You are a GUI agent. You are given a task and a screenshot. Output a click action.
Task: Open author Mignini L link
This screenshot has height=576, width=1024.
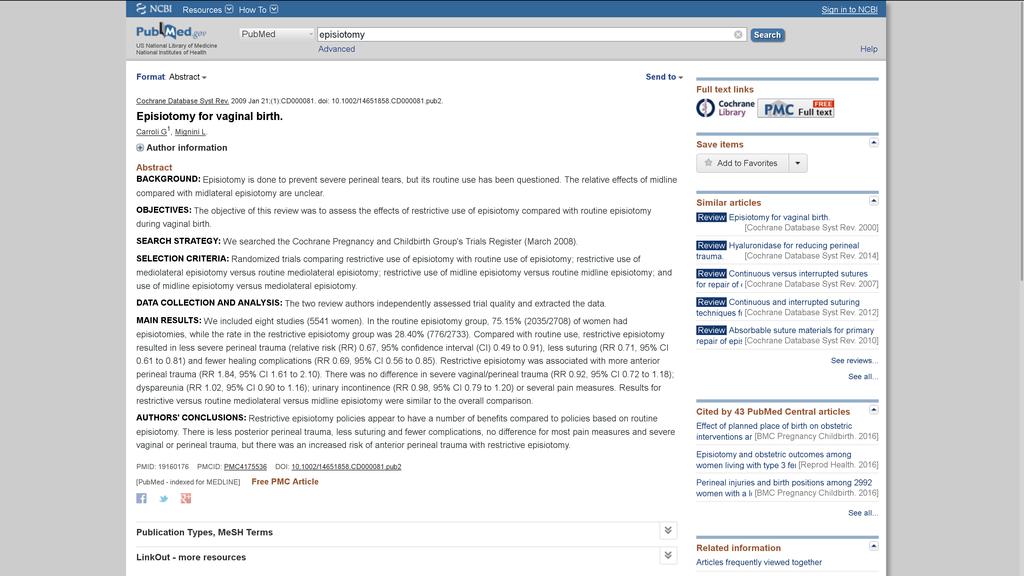pyautogui.click(x=190, y=132)
